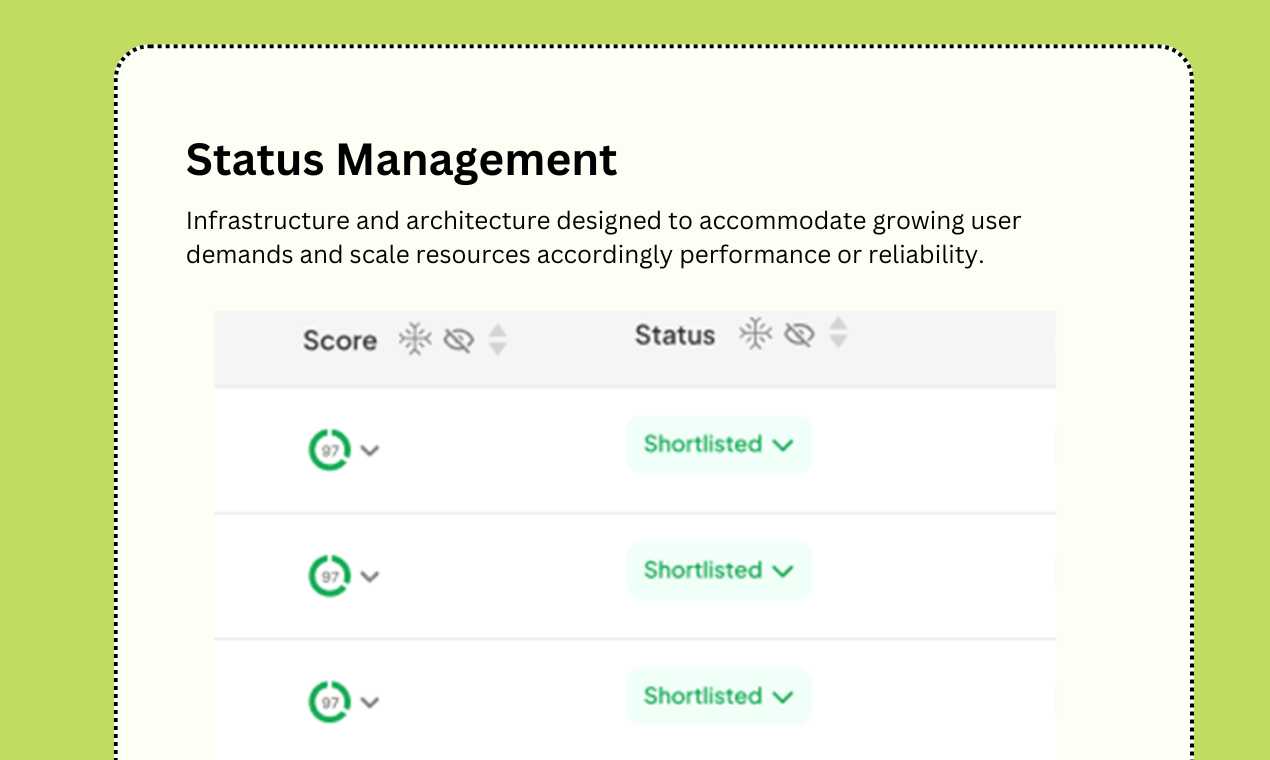The height and width of the screenshot is (760, 1270).
Task: Click the Score column header label
Action: pyautogui.click(x=340, y=341)
